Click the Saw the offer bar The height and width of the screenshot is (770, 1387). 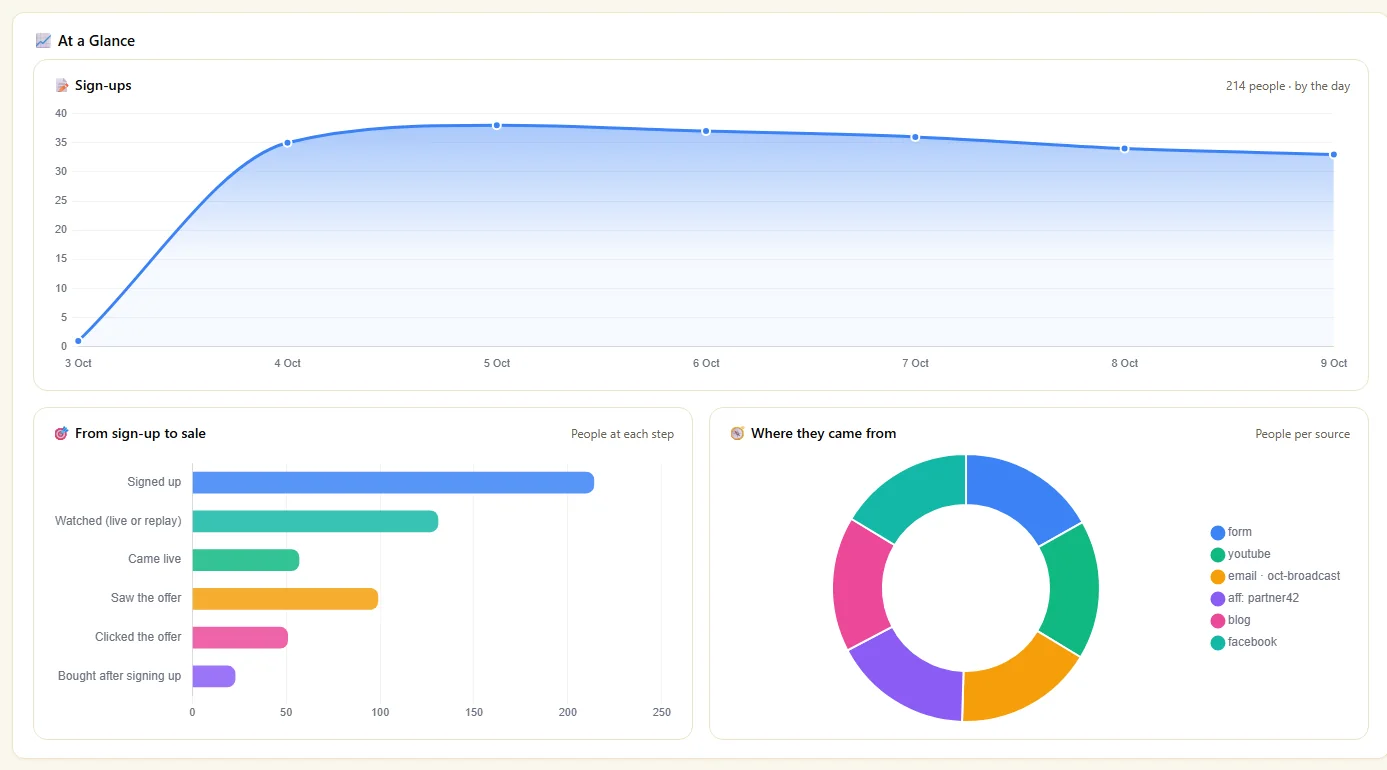[x=285, y=598]
